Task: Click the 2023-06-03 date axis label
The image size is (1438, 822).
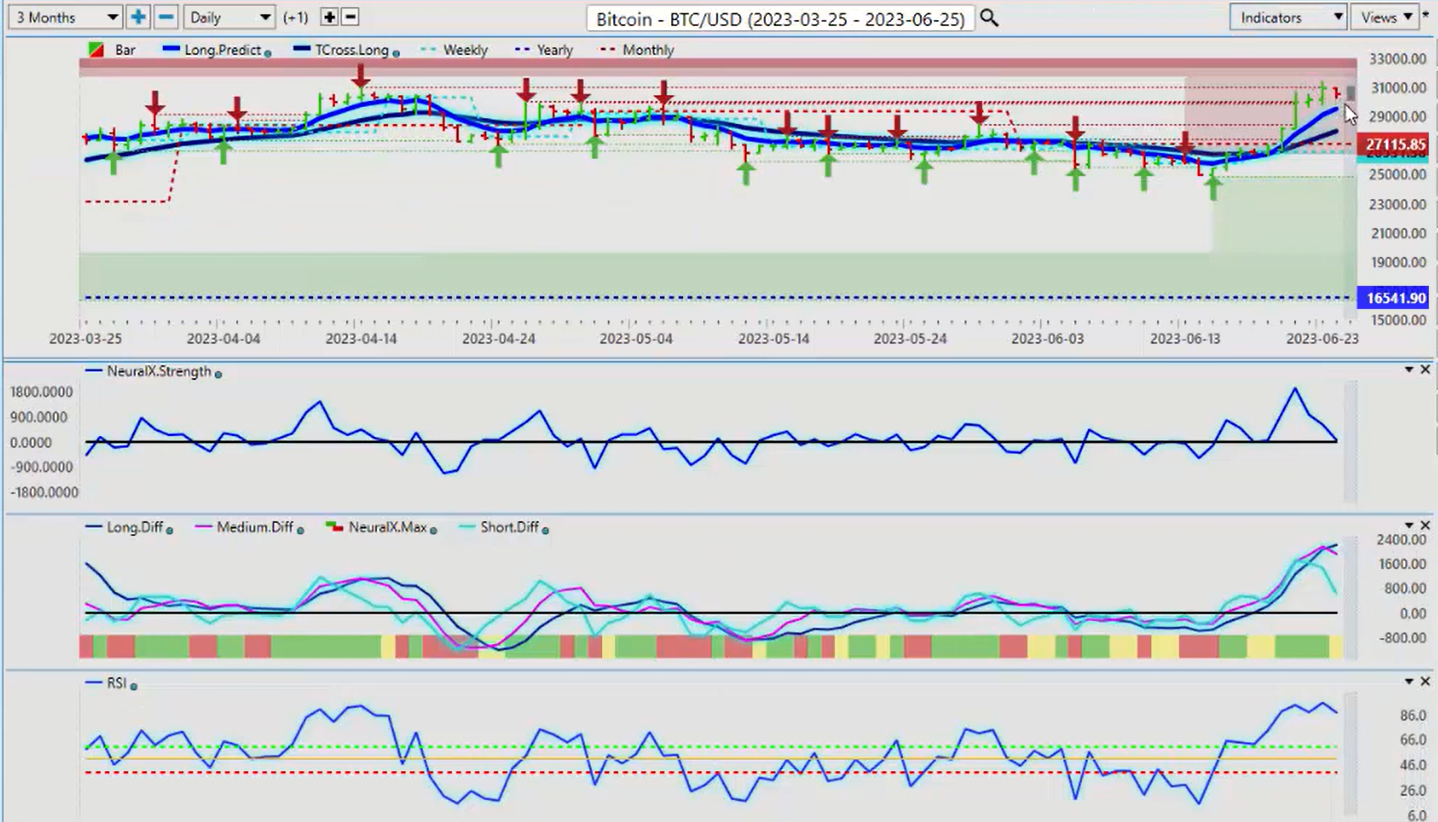Action: click(1047, 339)
